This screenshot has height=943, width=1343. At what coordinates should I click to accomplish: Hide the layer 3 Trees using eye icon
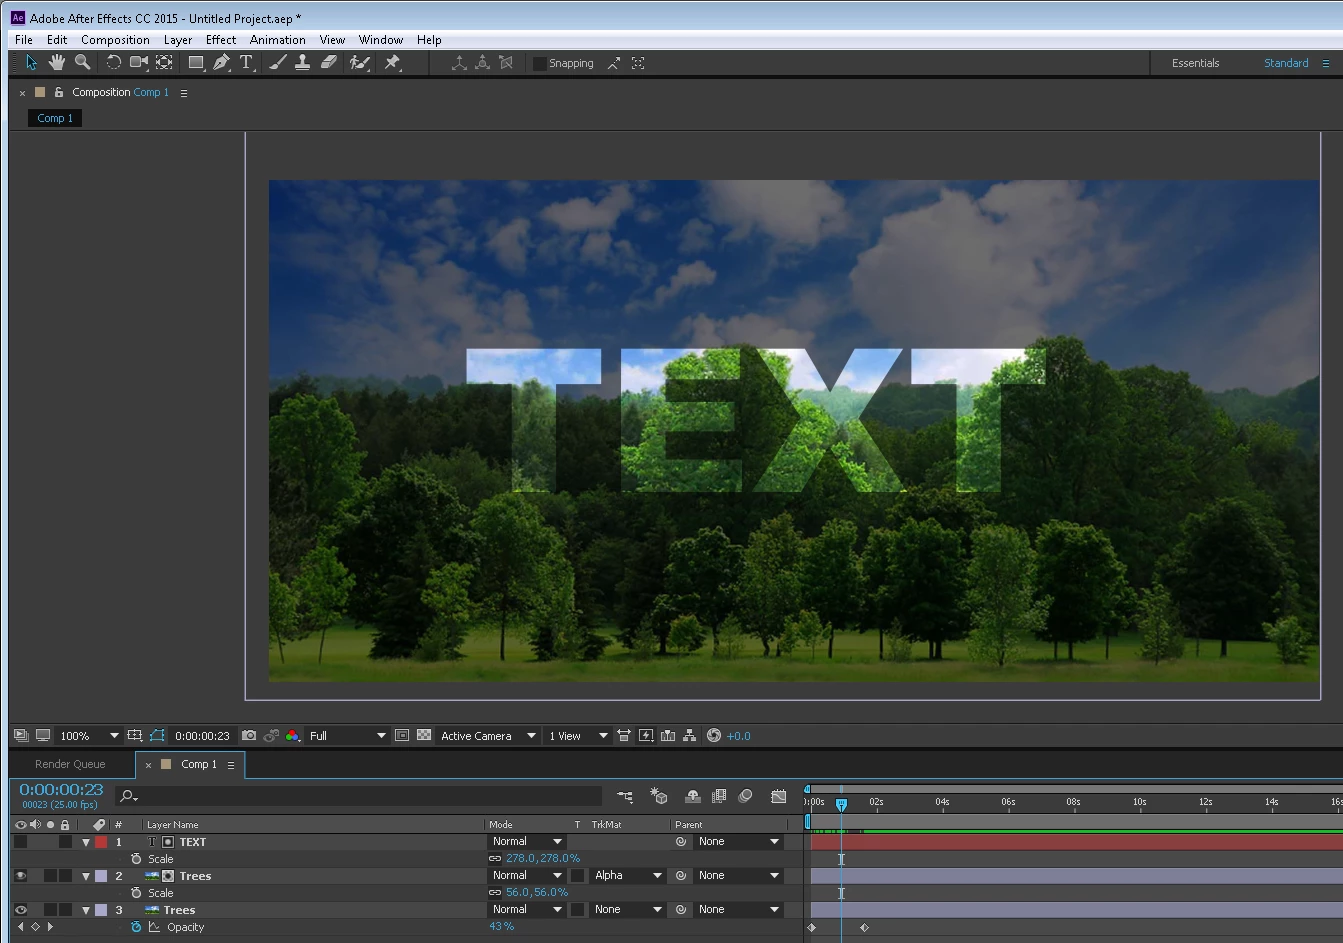coord(20,910)
